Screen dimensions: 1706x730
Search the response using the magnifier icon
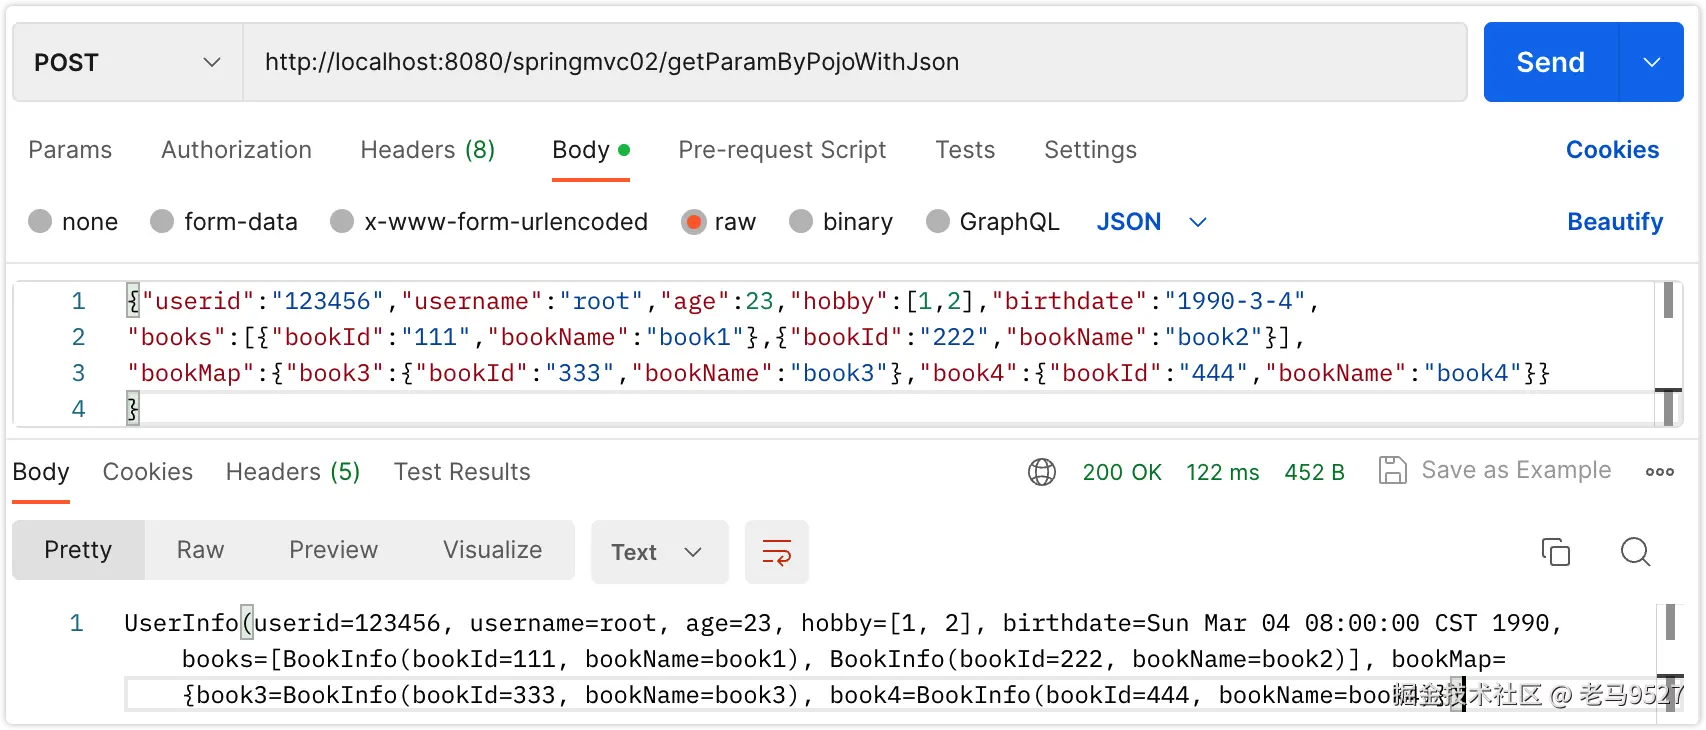[x=1635, y=552]
